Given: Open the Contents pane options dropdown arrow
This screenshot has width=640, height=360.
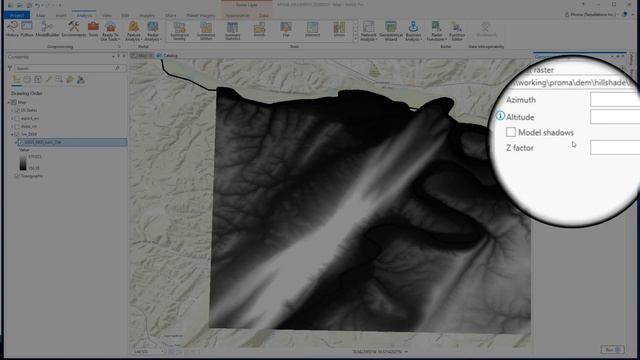Looking at the screenshot, I should coord(113,57).
